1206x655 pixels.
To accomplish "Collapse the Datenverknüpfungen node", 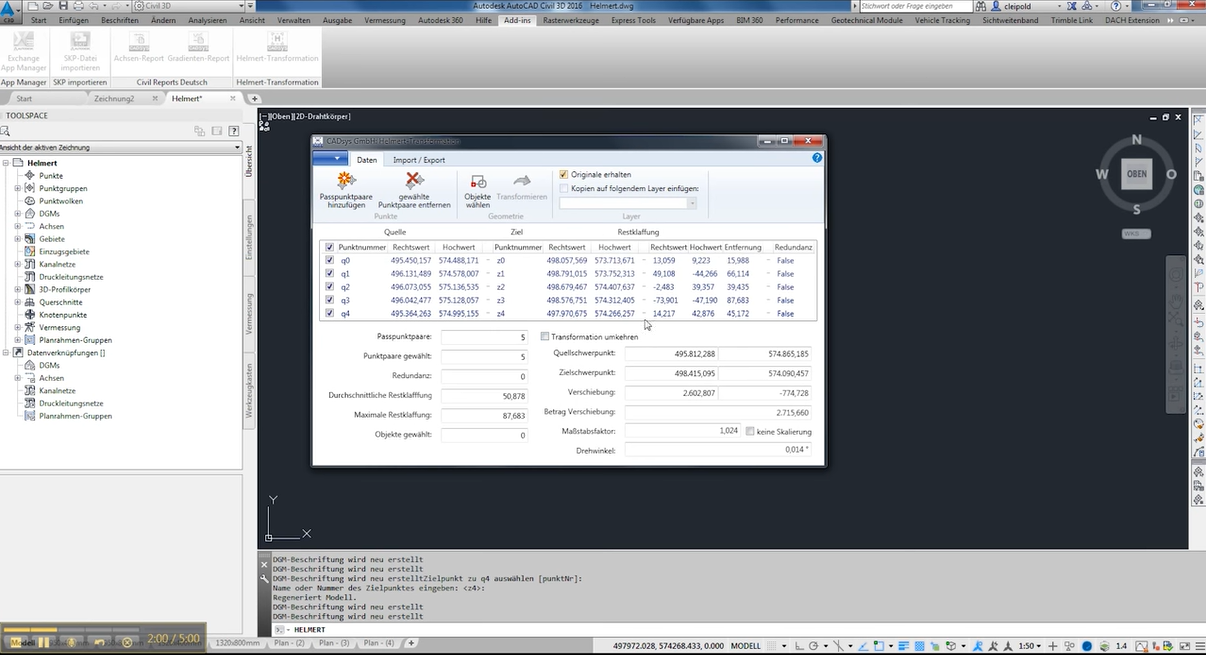I will pos(6,353).
